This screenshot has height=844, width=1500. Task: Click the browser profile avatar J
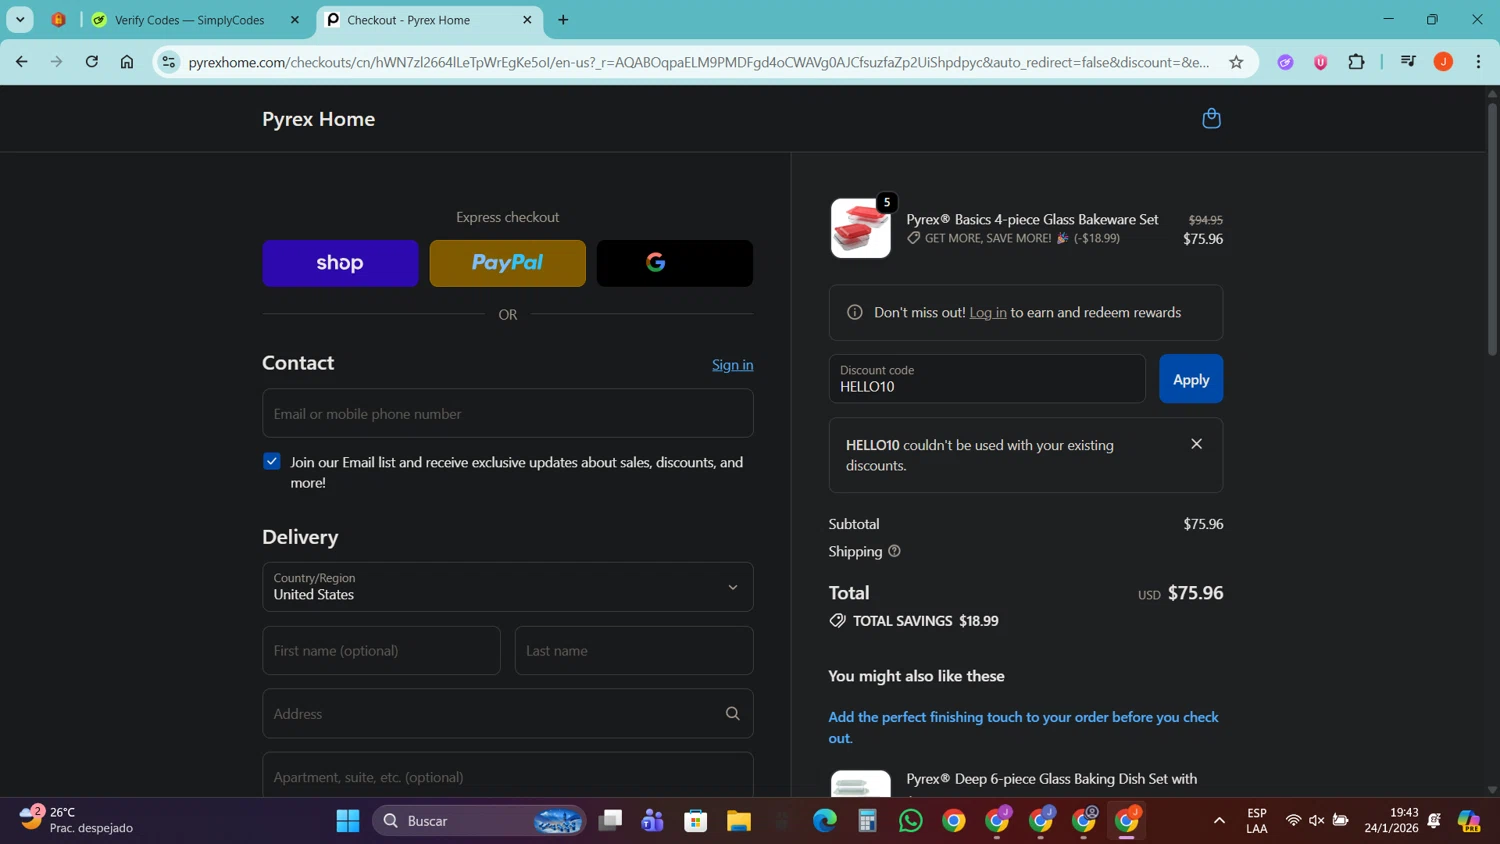pos(1443,62)
